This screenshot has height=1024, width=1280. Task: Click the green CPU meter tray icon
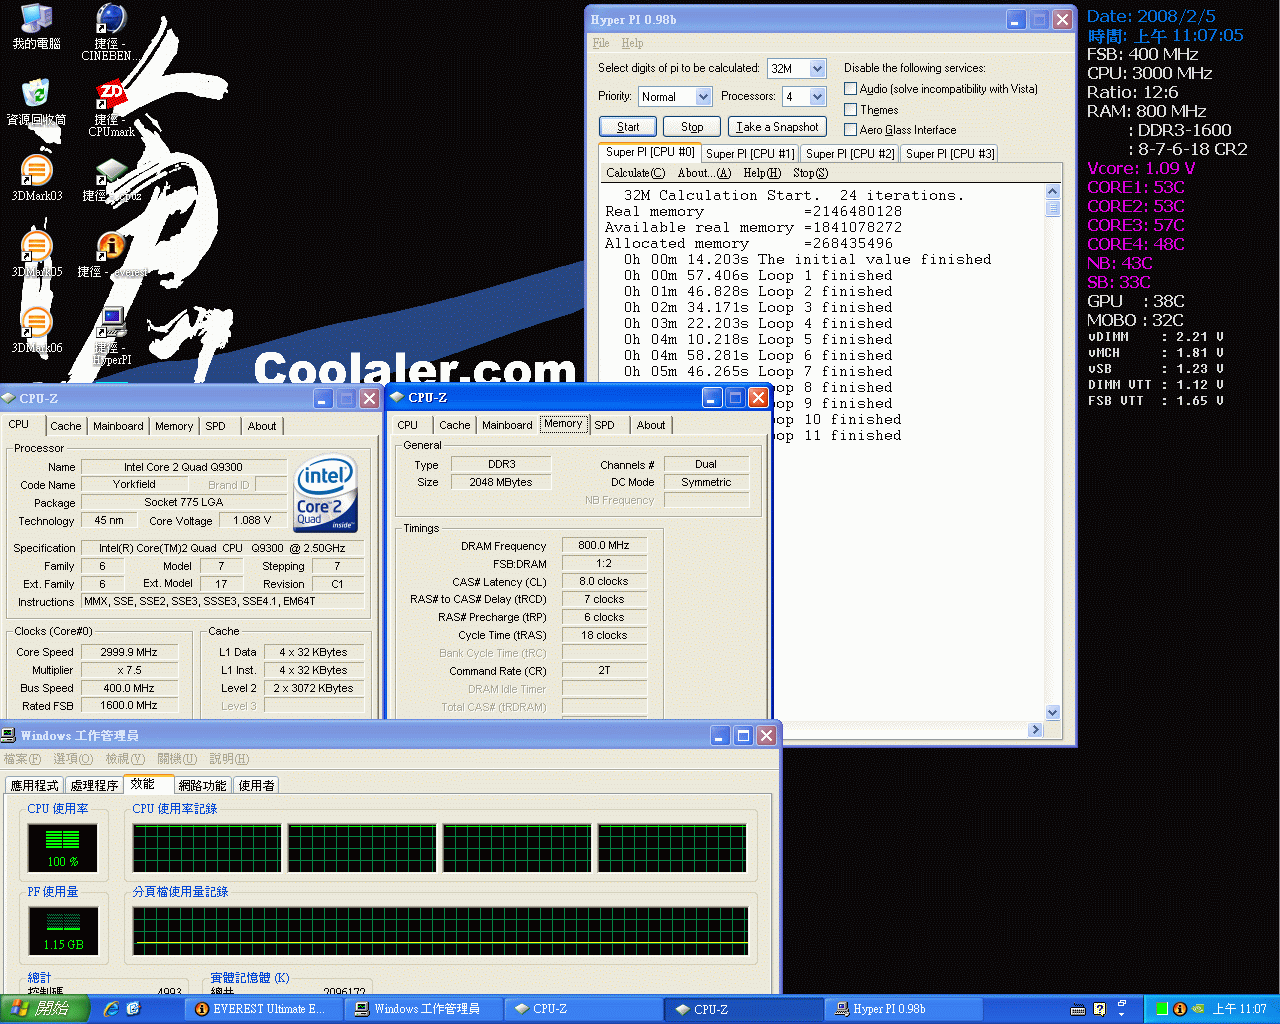pyautogui.click(x=1162, y=1009)
